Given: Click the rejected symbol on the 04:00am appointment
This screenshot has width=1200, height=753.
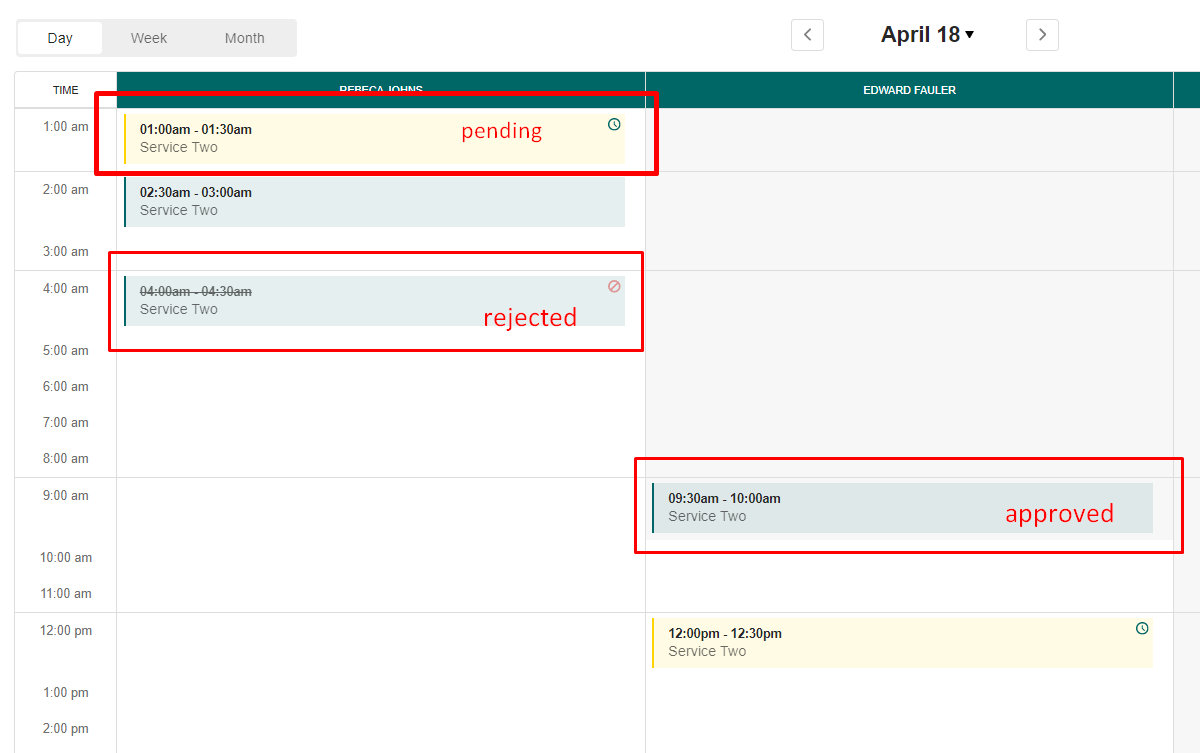Looking at the screenshot, I should pos(614,286).
